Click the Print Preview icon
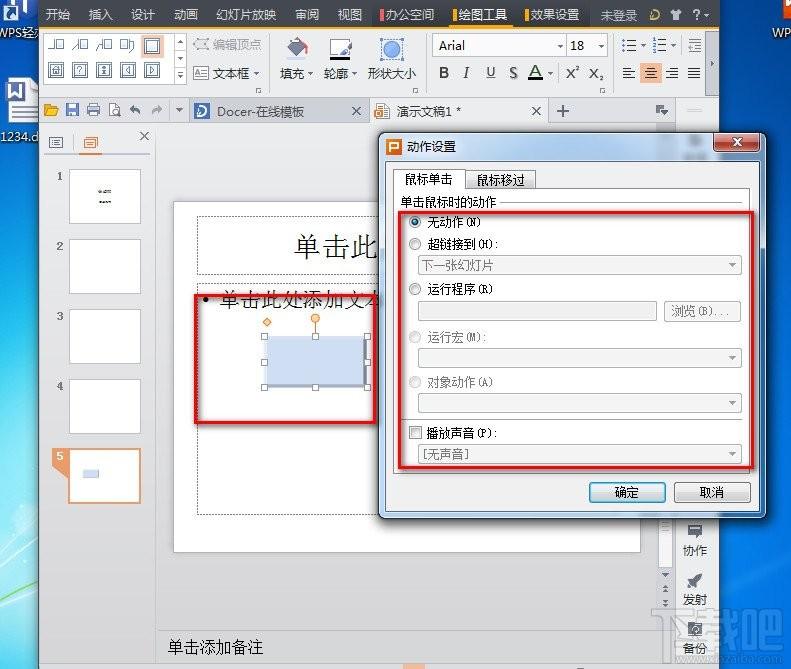 tap(115, 110)
